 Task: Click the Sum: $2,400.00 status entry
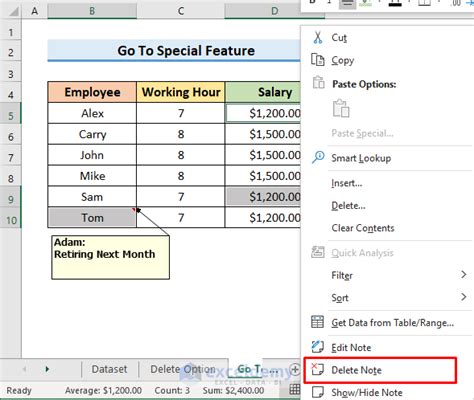pyautogui.click(x=233, y=390)
